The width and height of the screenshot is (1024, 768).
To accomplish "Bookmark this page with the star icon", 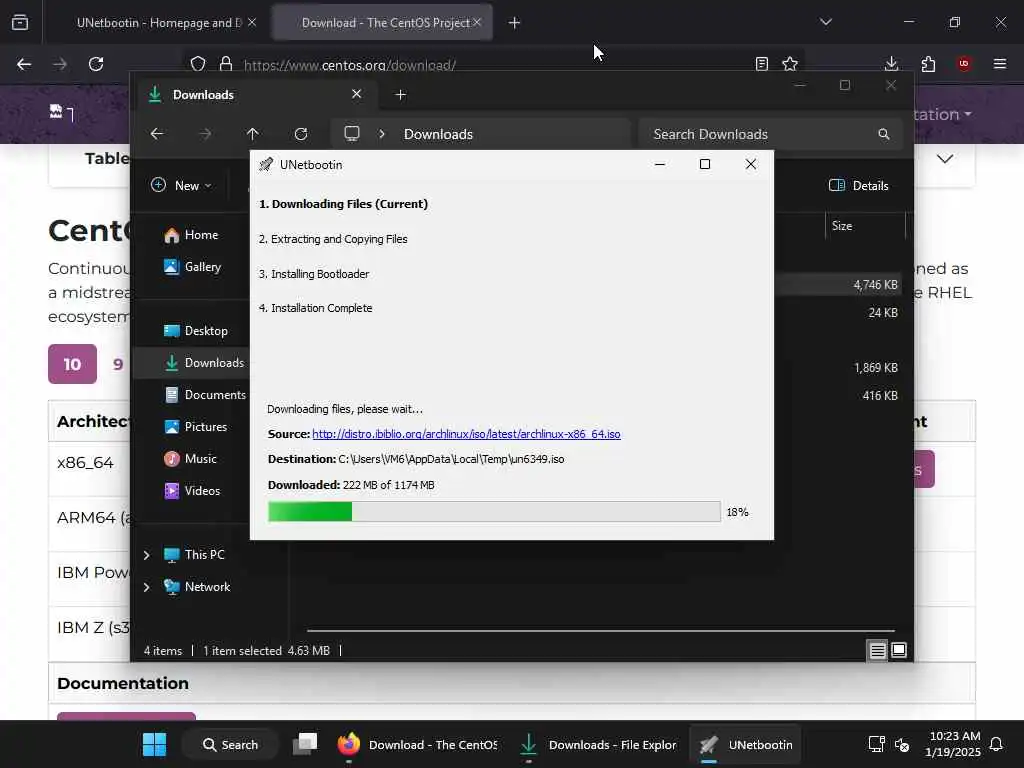I will (x=790, y=64).
